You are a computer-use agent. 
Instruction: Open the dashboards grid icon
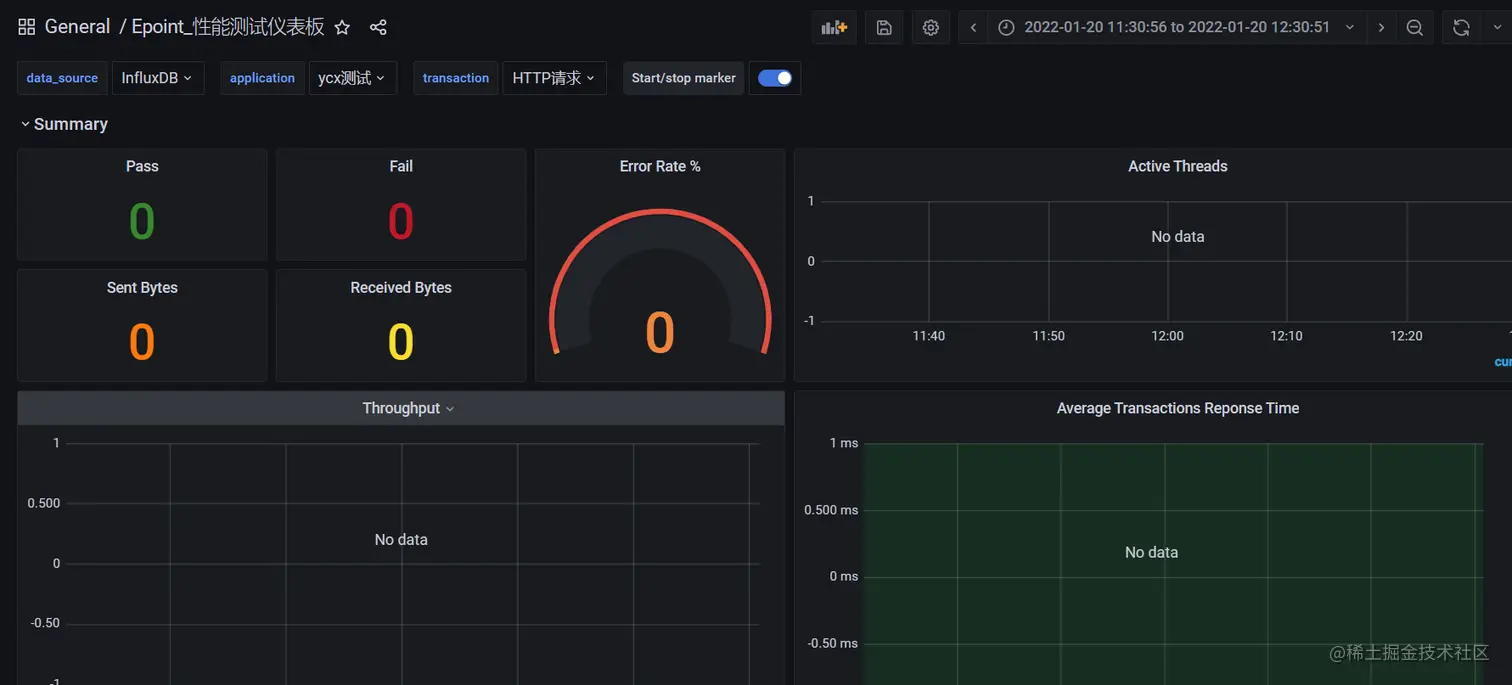pos(27,27)
